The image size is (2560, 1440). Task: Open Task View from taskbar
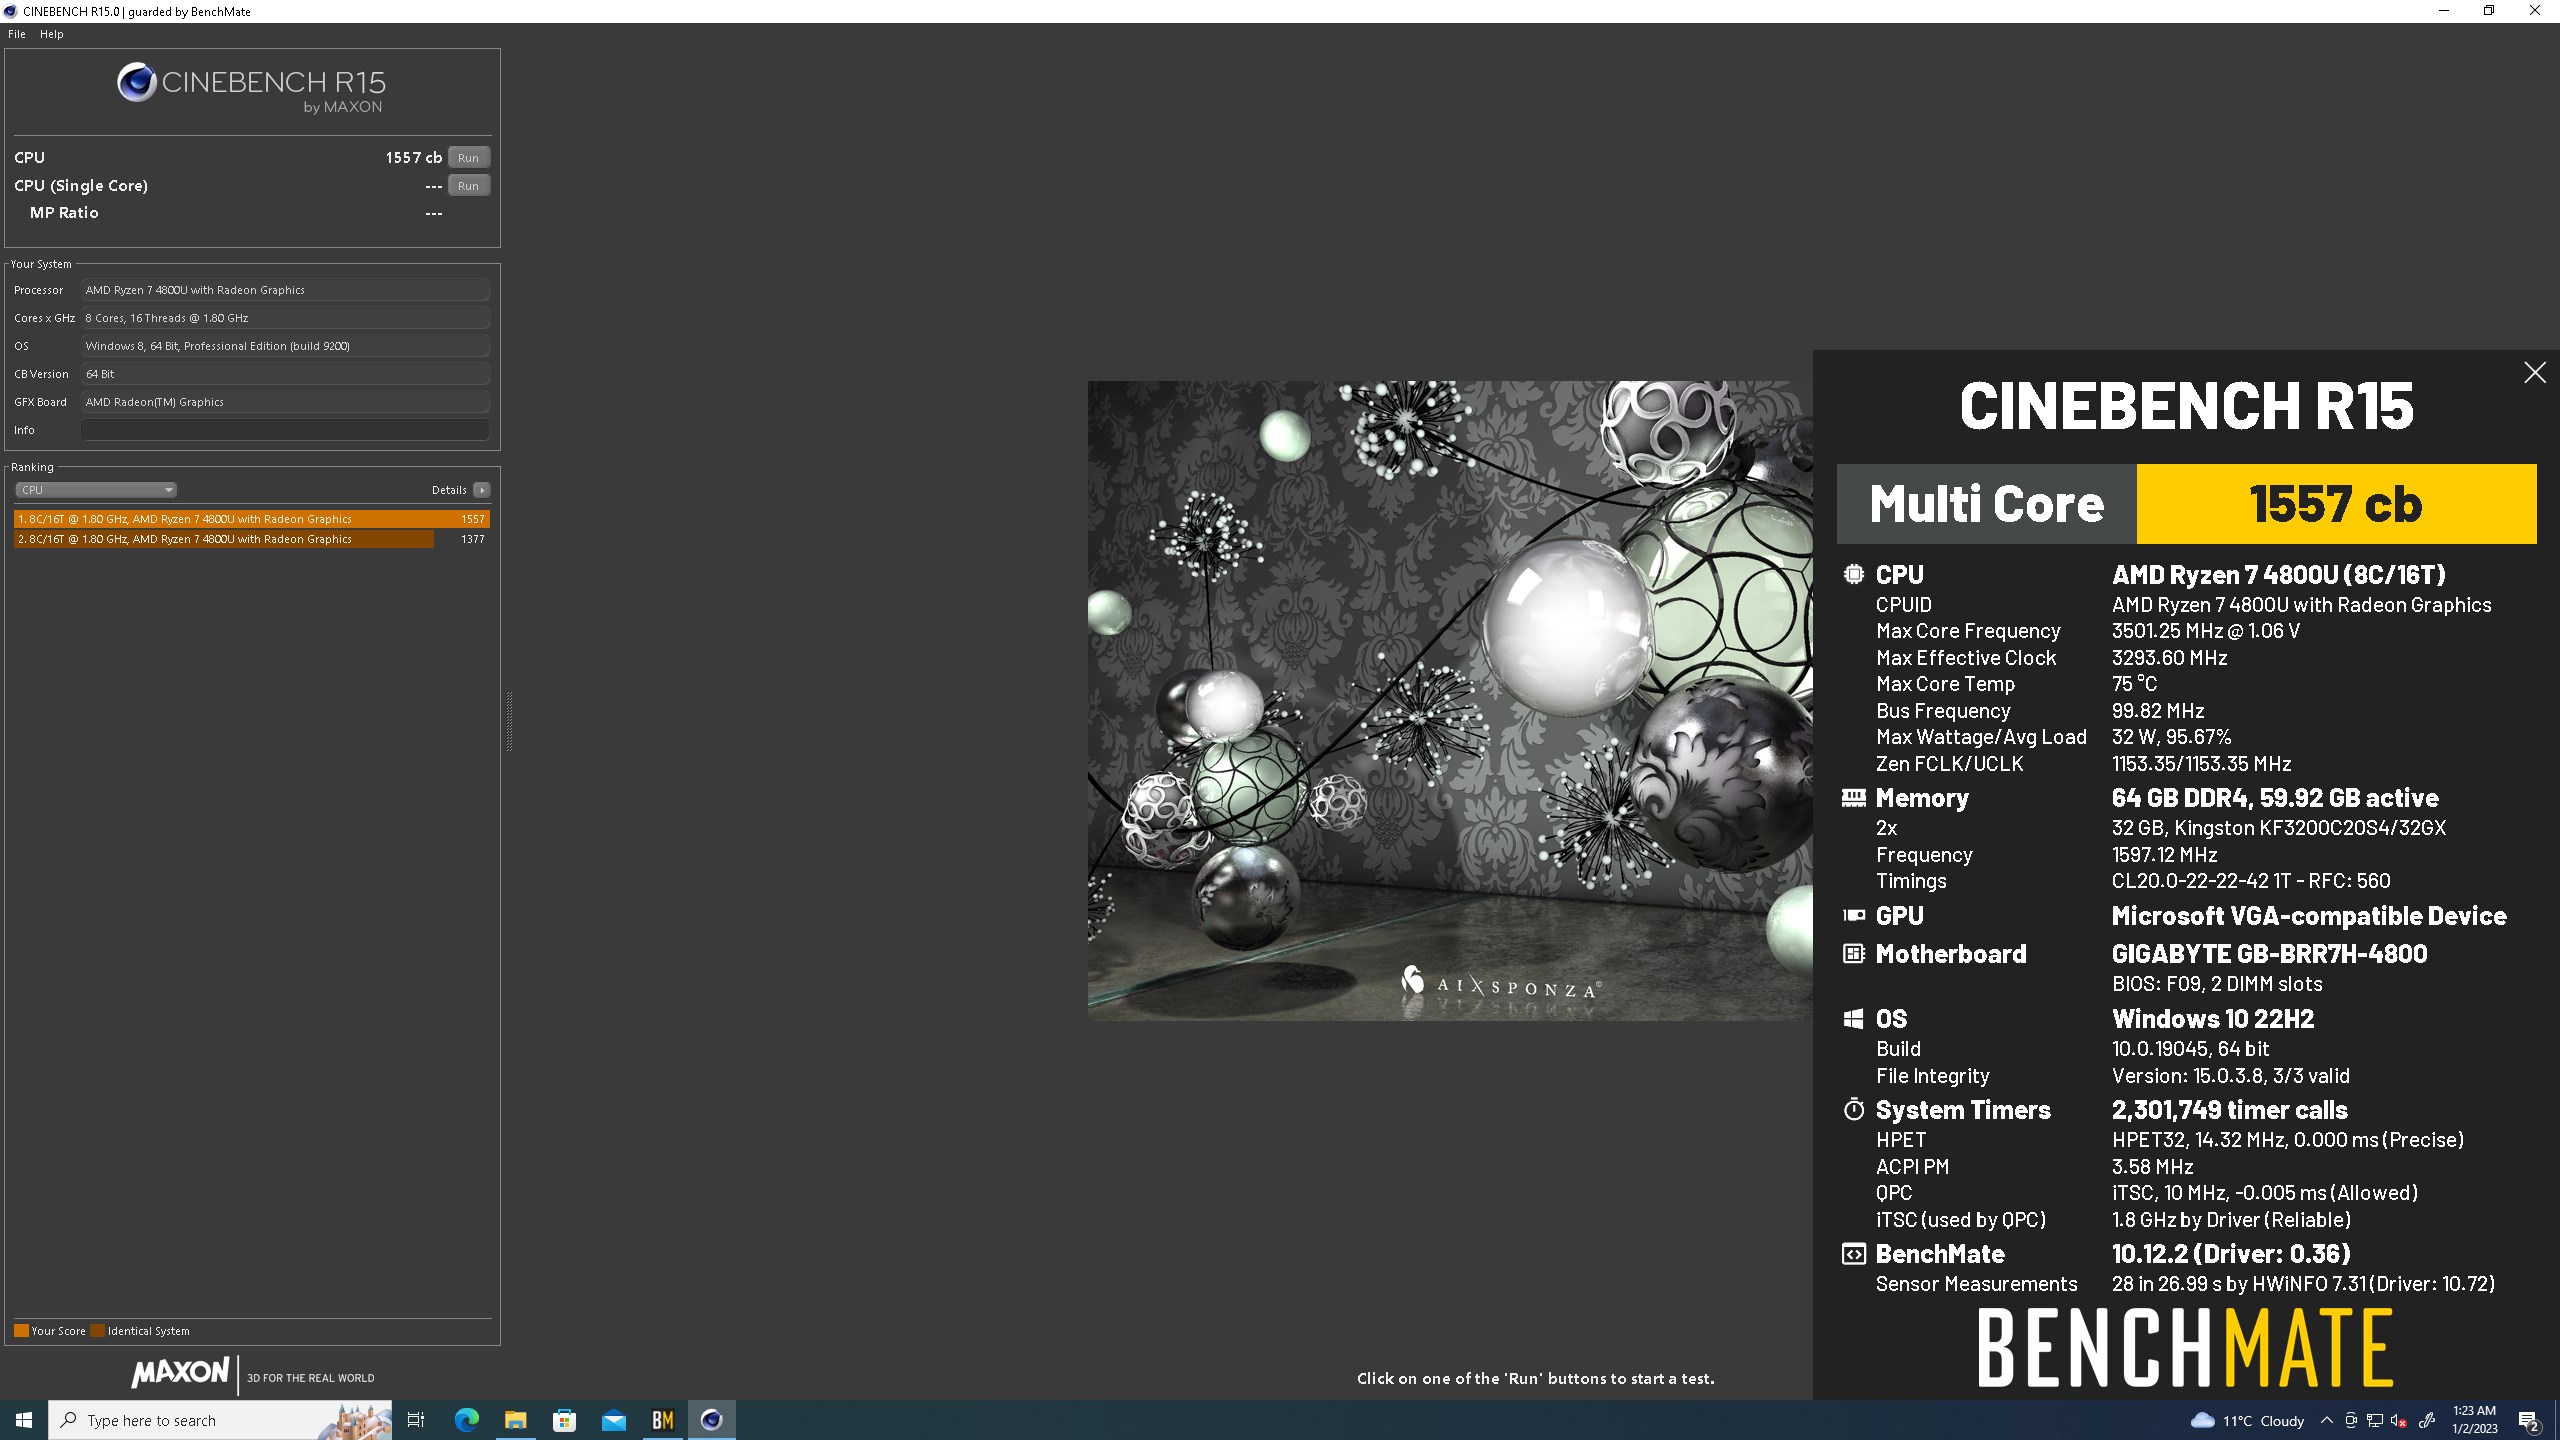(416, 1420)
